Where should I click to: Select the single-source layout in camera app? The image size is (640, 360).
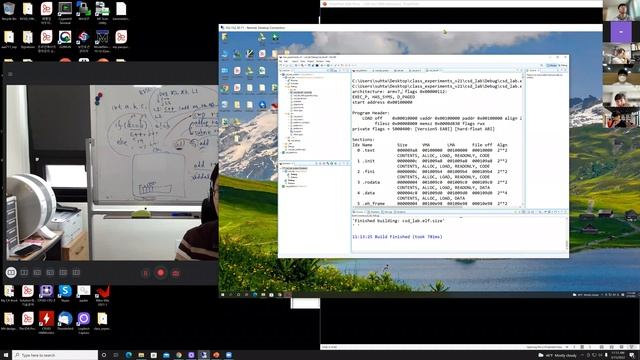coord(11,272)
